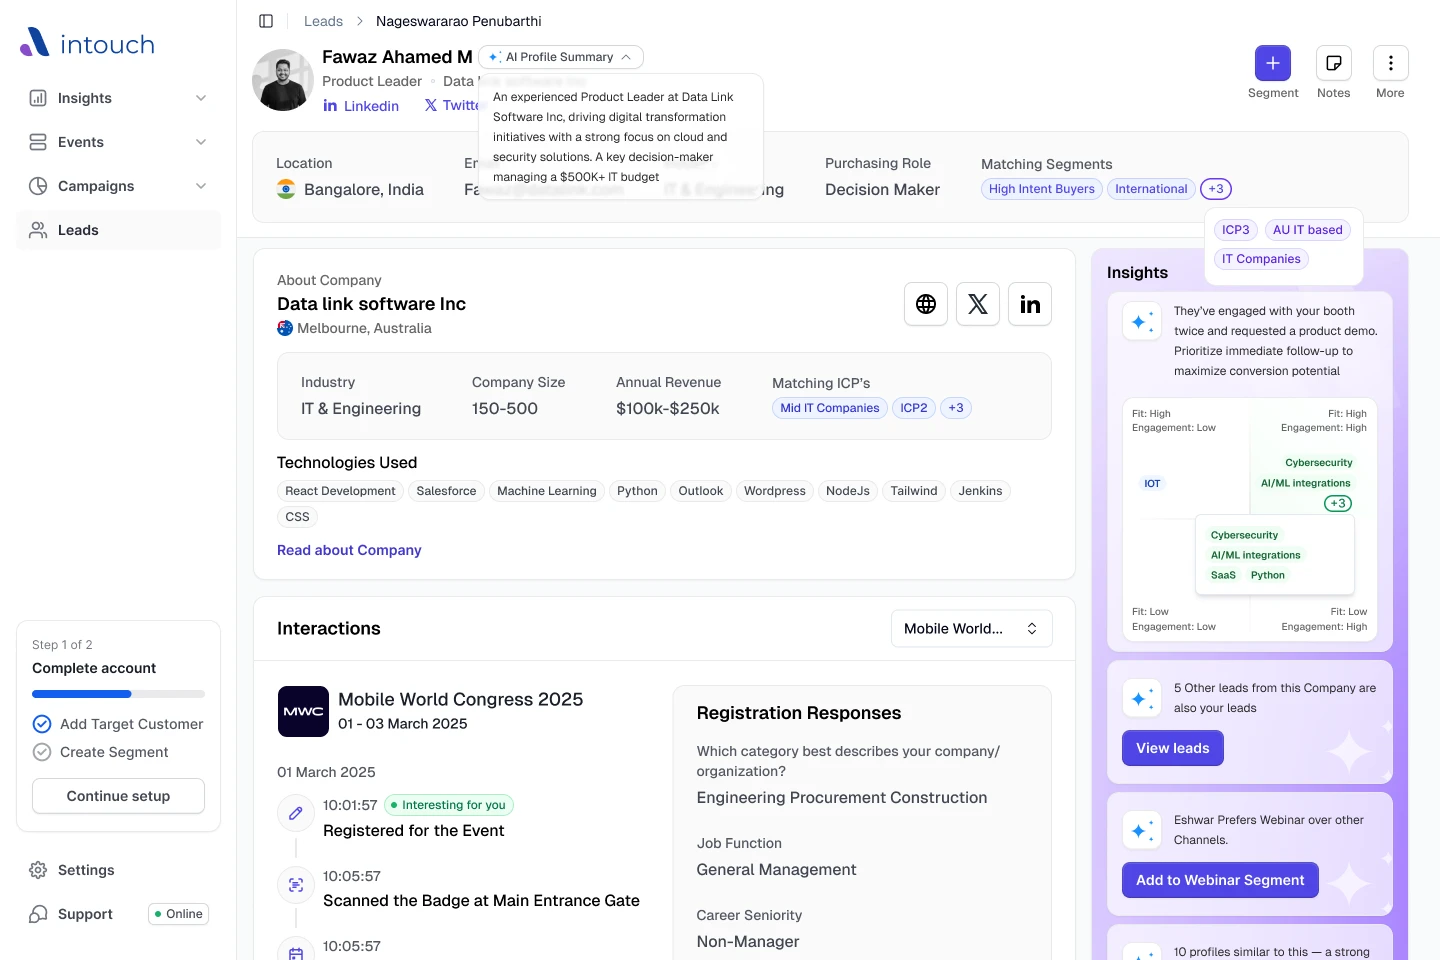Open Campaigns in the sidebar
The image size is (1440, 960).
118,186
